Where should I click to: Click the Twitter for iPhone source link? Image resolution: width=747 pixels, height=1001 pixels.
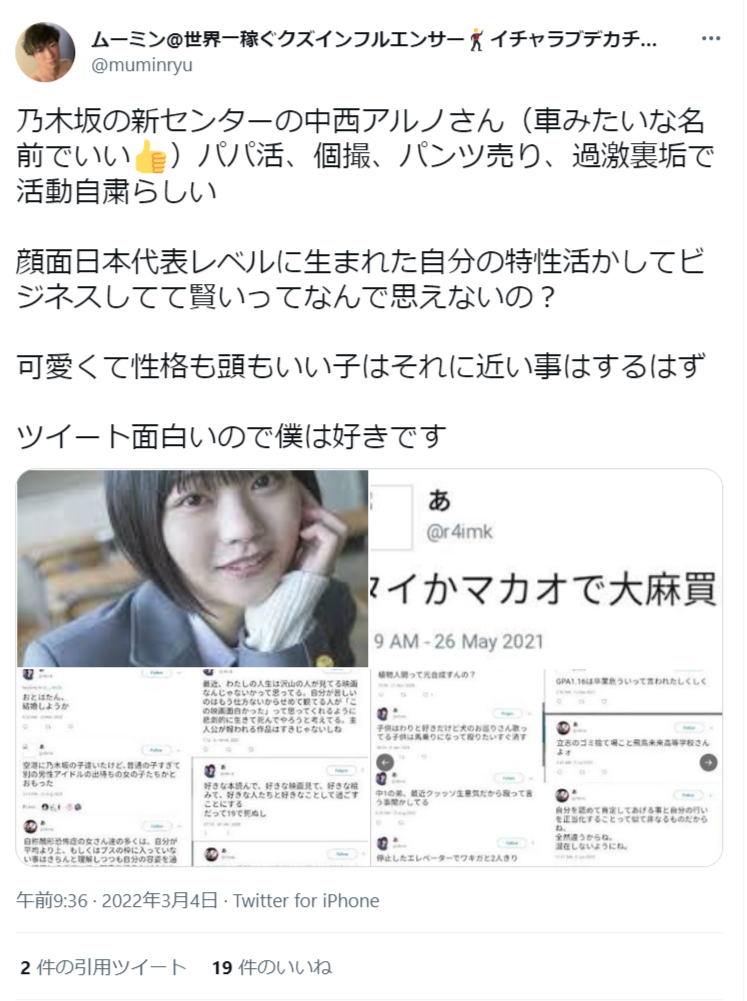[x=306, y=900]
